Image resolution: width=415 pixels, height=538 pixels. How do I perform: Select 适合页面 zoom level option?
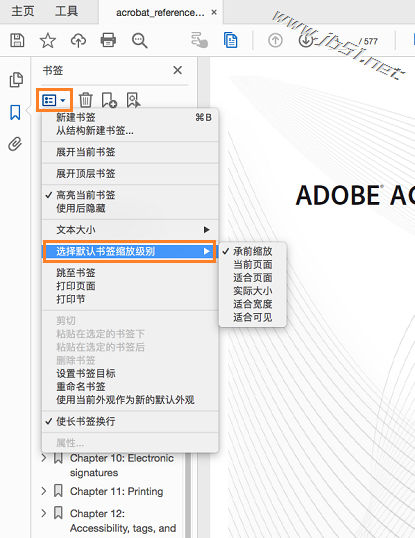click(253, 278)
